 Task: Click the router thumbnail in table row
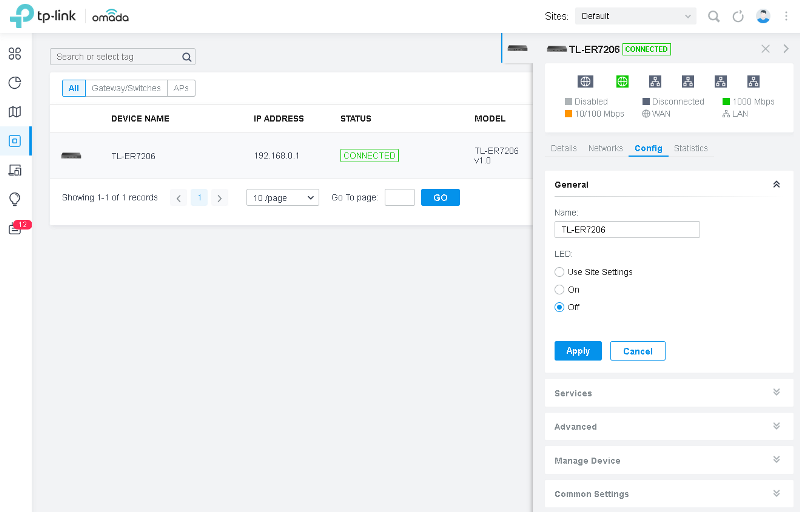71,156
